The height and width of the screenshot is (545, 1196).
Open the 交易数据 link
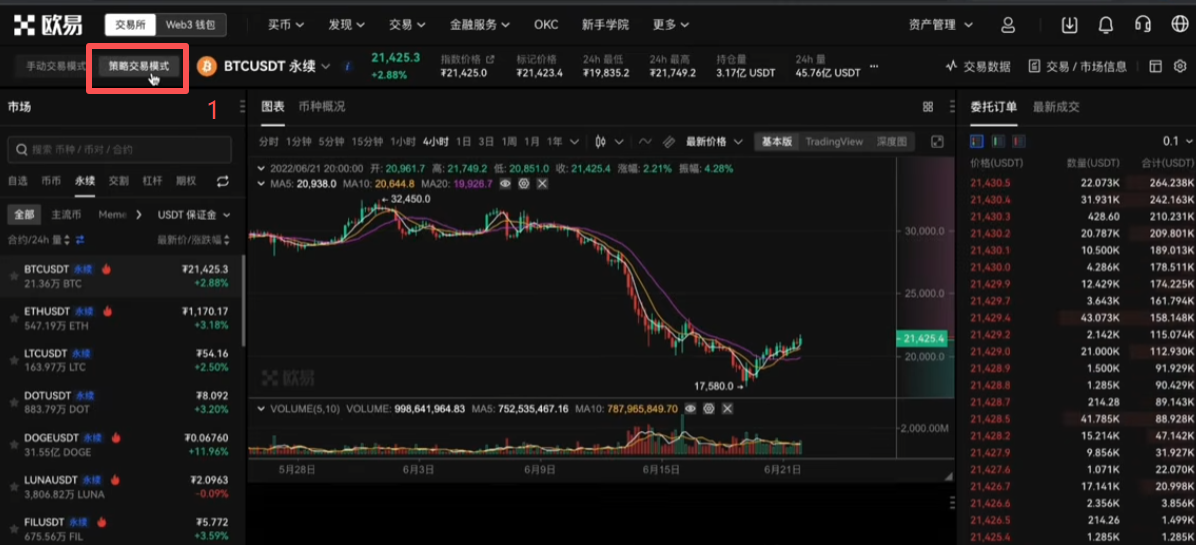(x=978, y=66)
